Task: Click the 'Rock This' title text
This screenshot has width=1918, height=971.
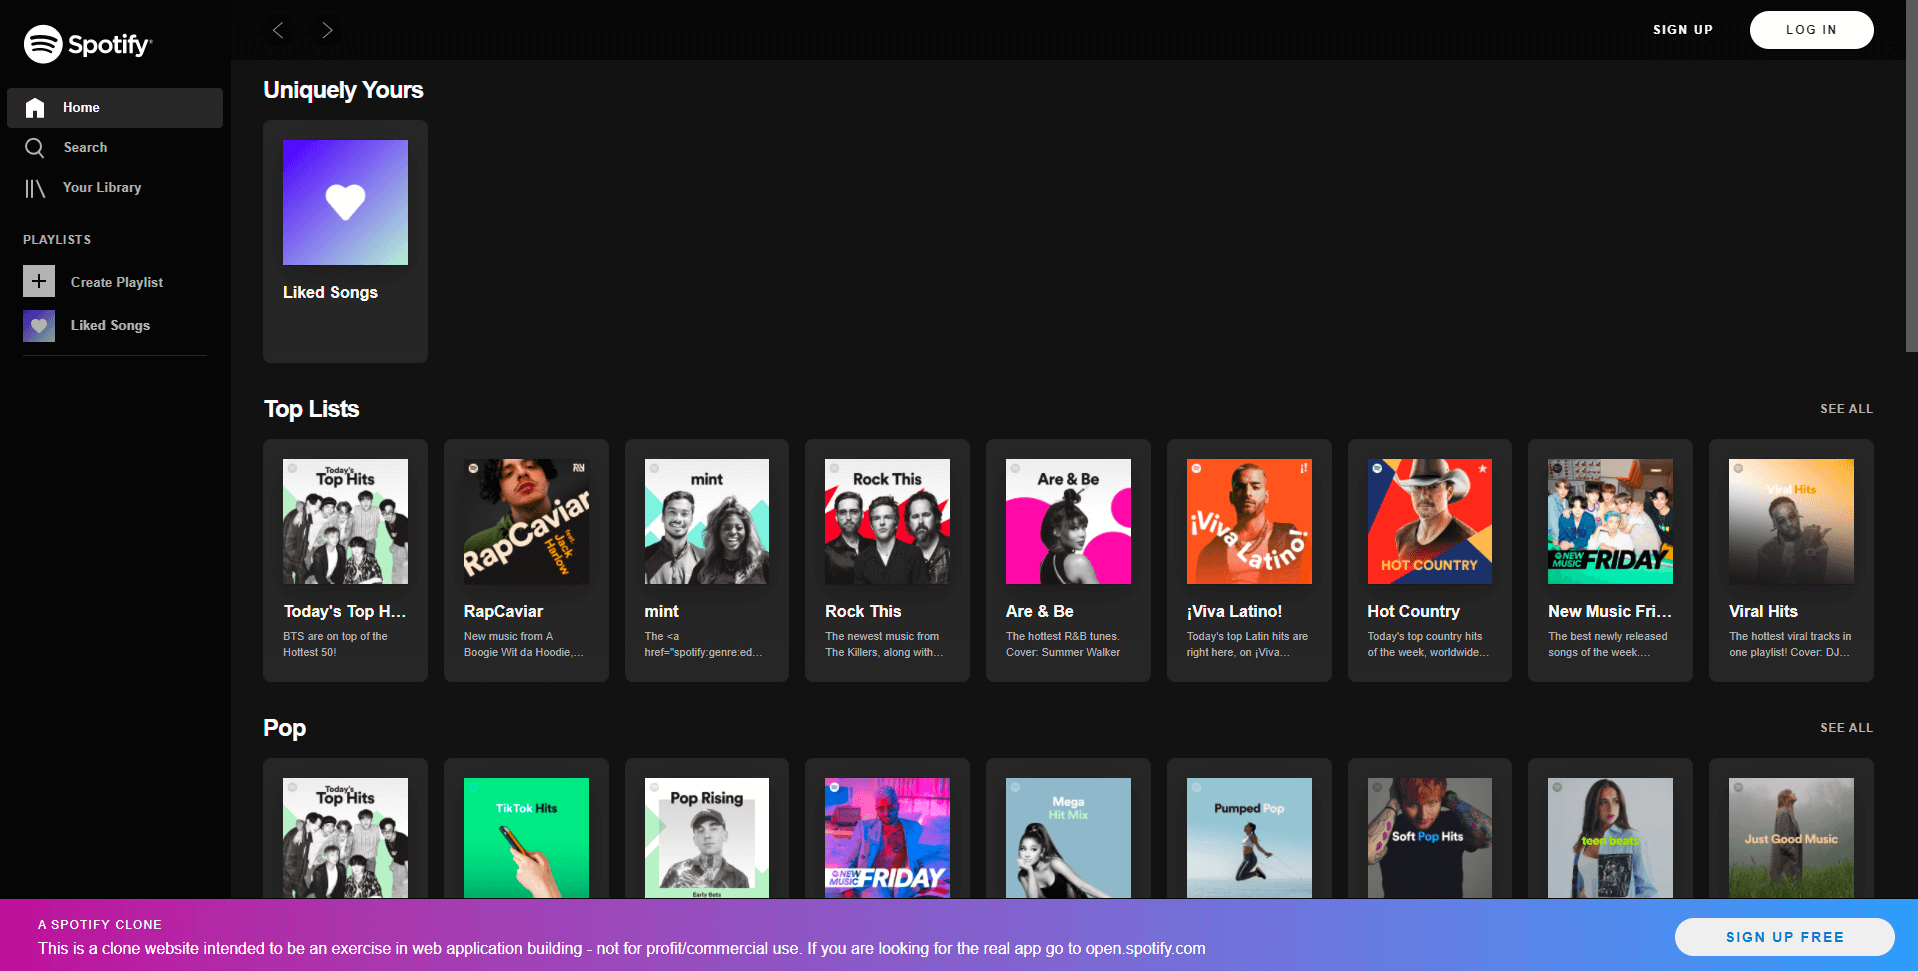Action: tap(863, 611)
